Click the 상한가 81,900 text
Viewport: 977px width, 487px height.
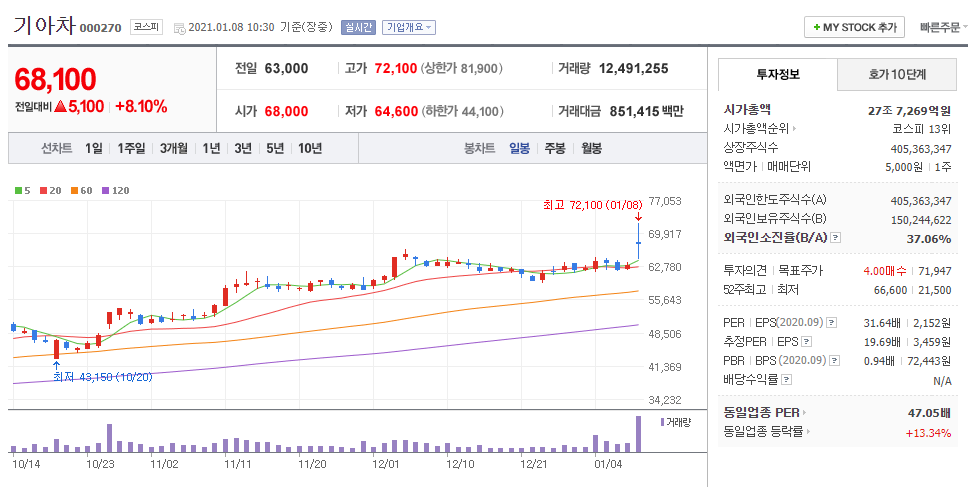coord(462,69)
